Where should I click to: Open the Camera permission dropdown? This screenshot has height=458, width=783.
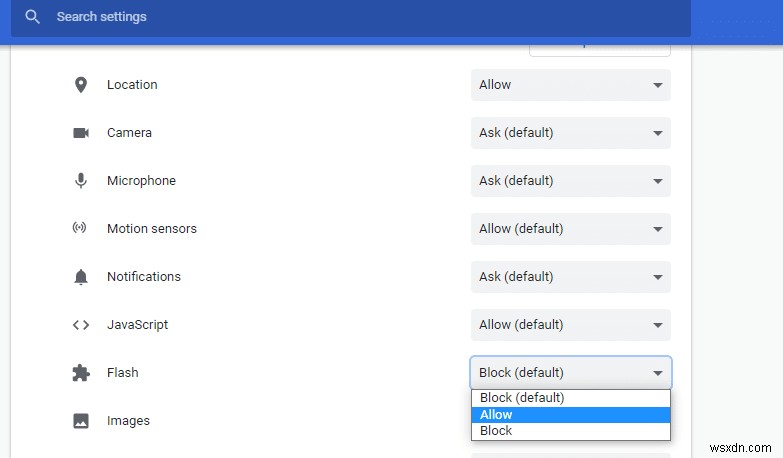point(570,133)
